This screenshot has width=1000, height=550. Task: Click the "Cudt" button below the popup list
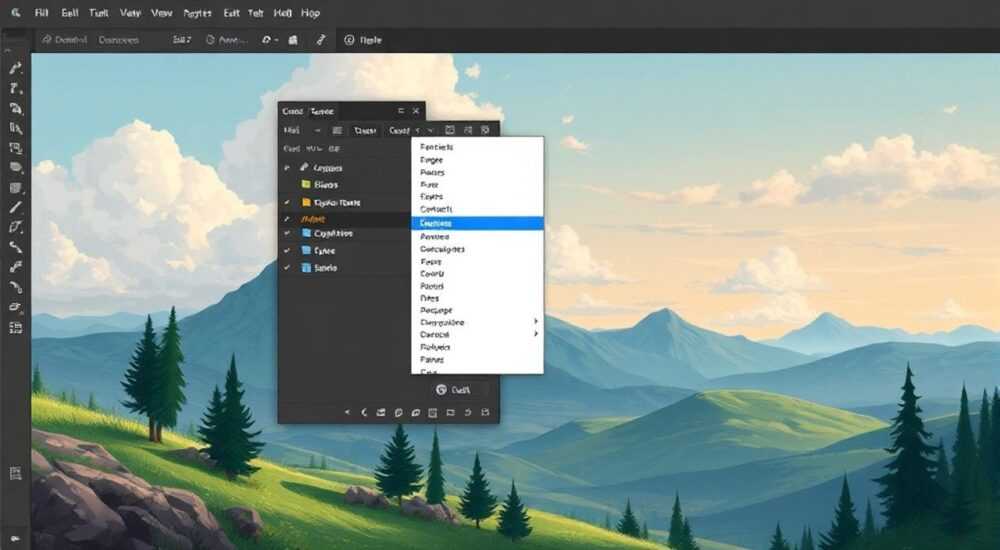click(x=453, y=390)
